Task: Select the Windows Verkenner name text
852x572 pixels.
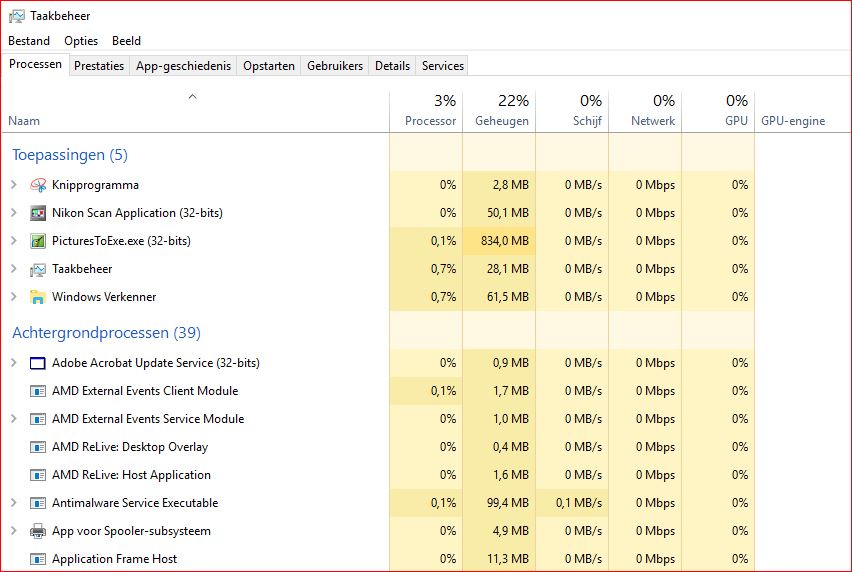Action: [104, 297]
